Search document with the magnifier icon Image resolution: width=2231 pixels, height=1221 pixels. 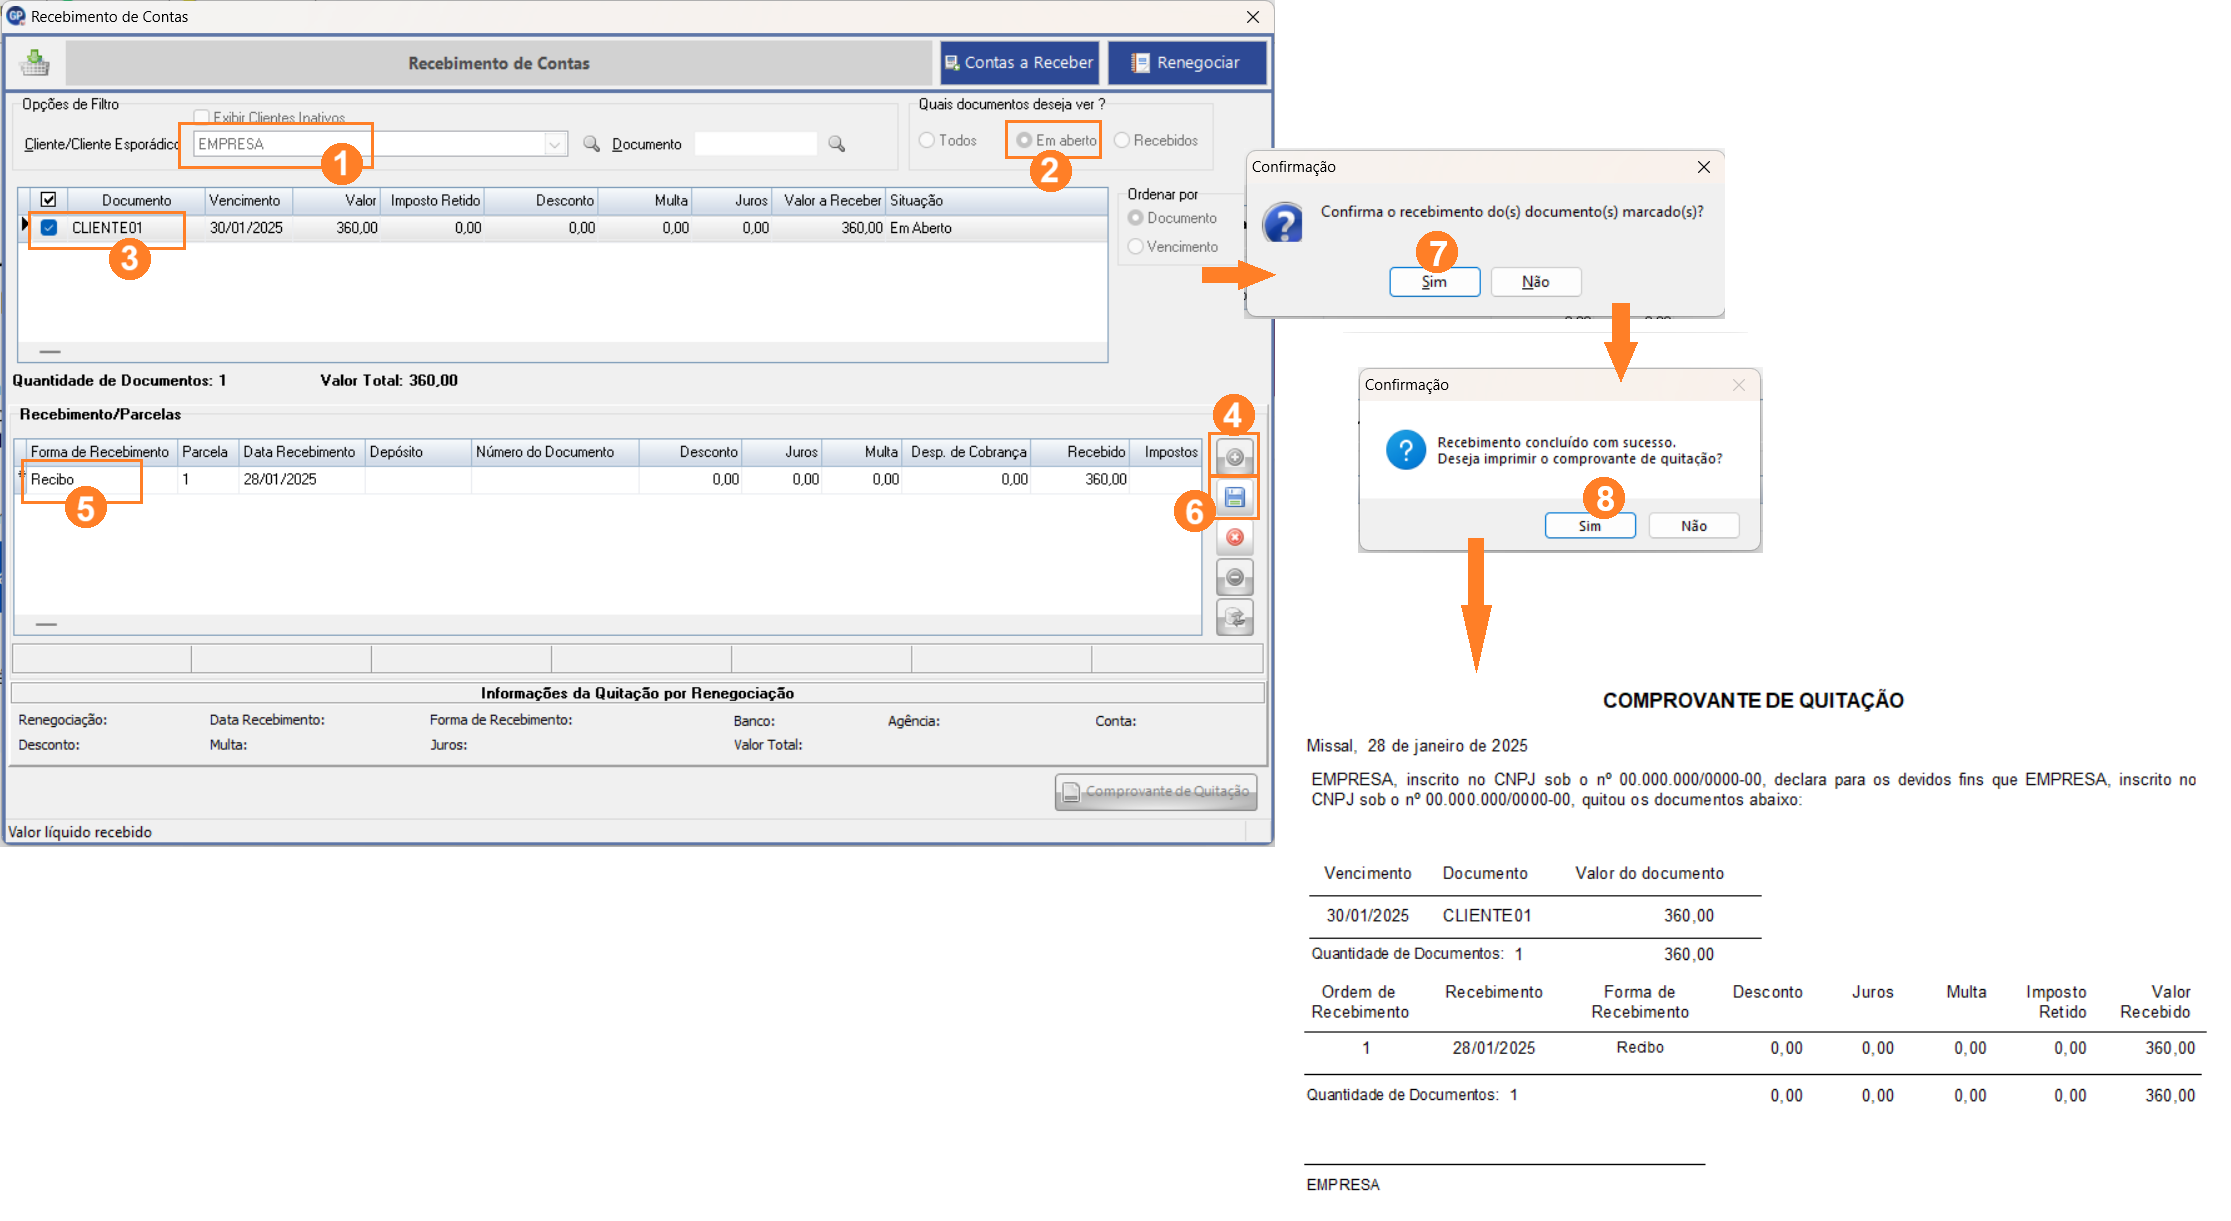[837, 144]
